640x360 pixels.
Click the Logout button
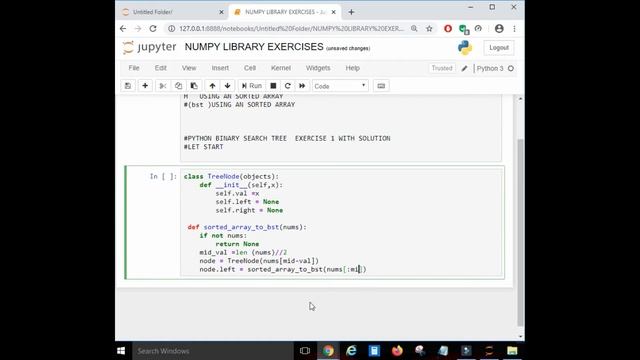(499, 48)
